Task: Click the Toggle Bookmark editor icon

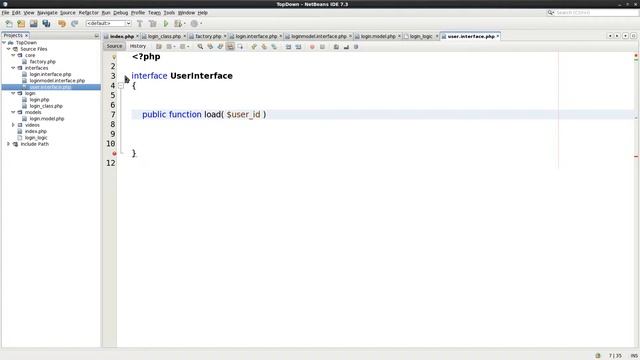Action: (x=274, y=47)
